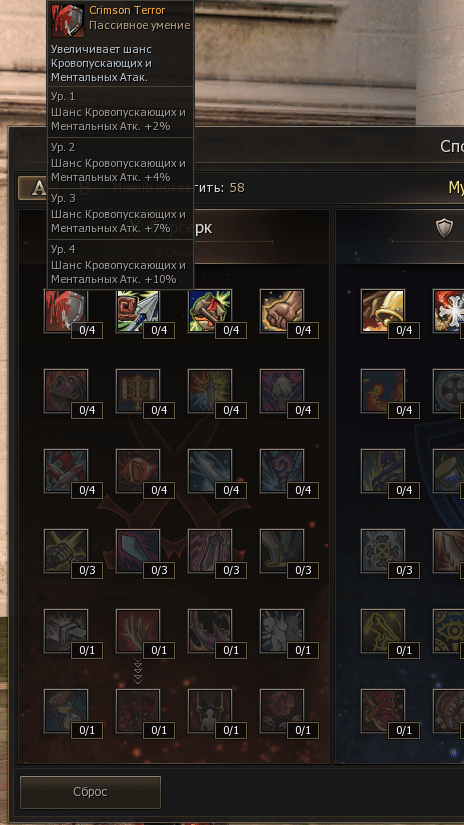Click the Сброс reset button
Viewport: 464px width, 825px height.
(90, 792)
